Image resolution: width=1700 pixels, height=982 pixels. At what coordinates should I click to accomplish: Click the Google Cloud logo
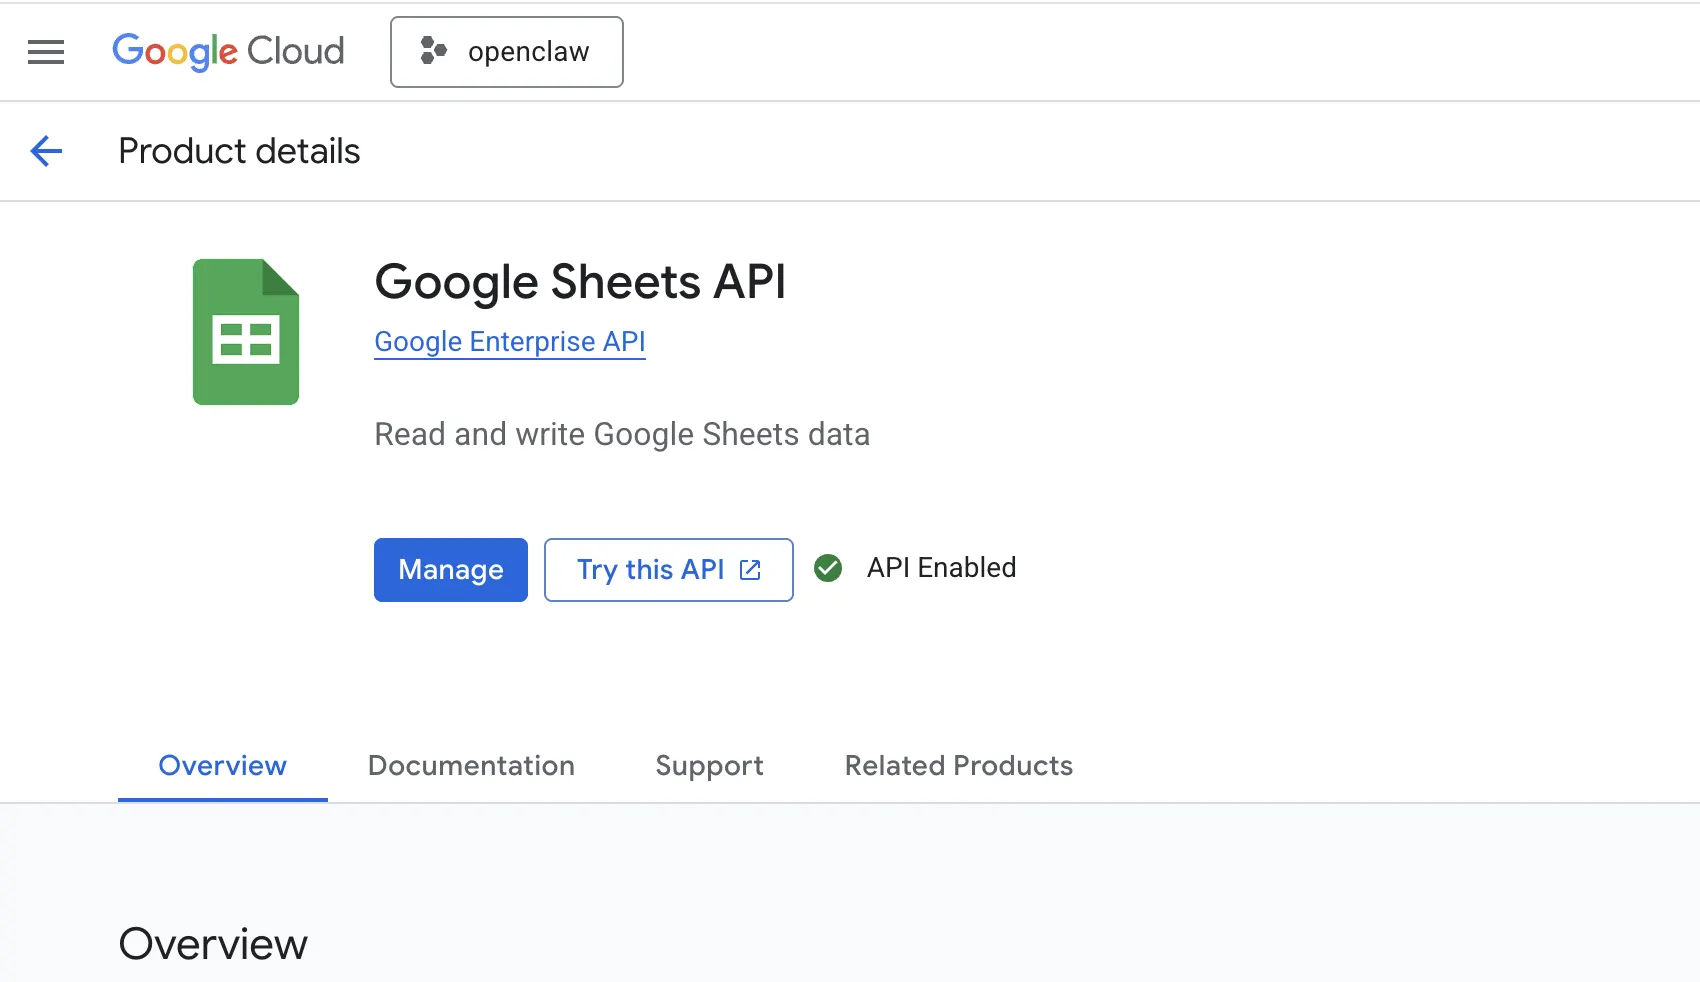coord(228,52)
